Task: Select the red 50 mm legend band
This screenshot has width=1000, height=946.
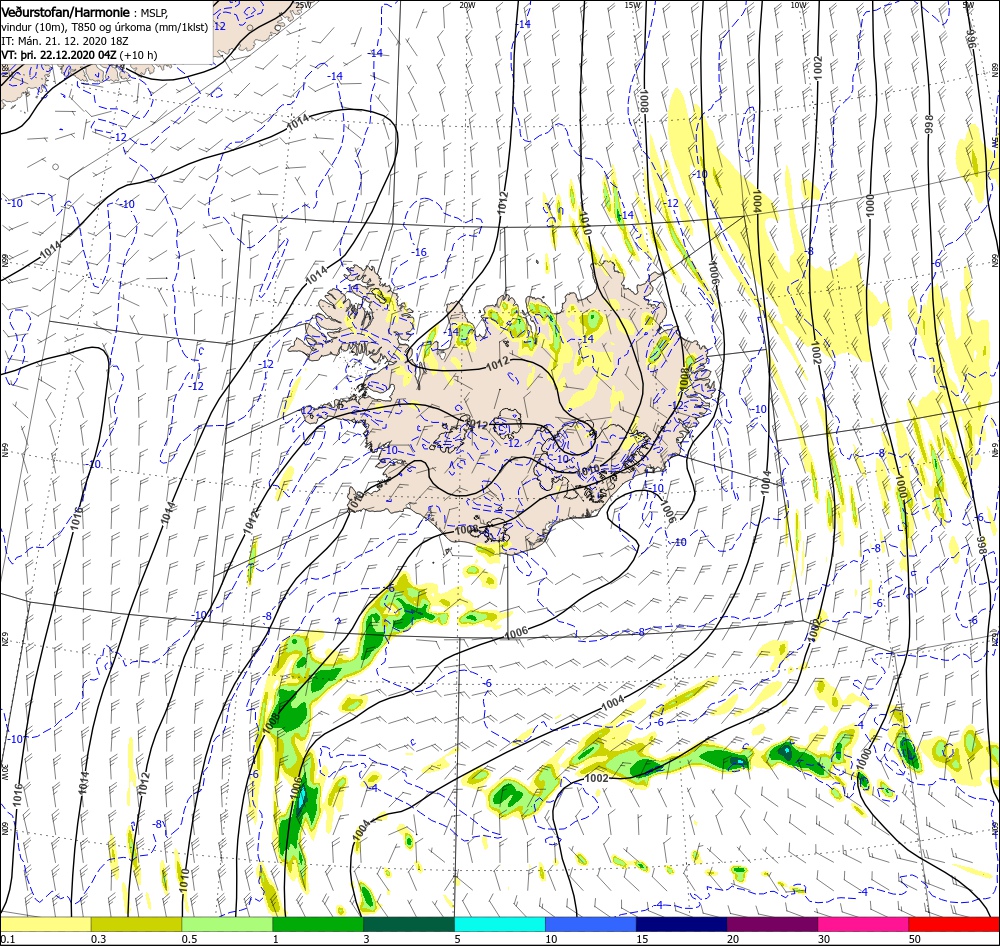Action: point(953,924)
